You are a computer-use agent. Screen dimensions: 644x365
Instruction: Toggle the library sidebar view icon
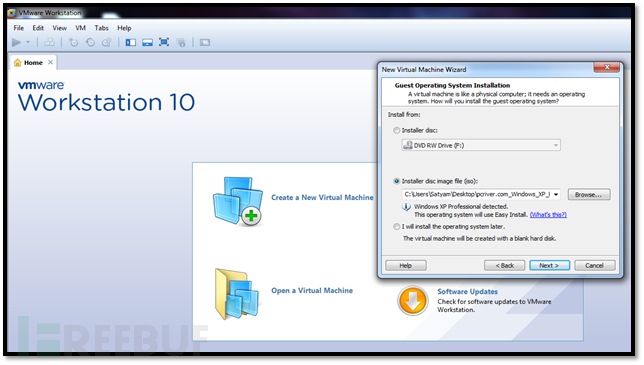click(131, 42)
